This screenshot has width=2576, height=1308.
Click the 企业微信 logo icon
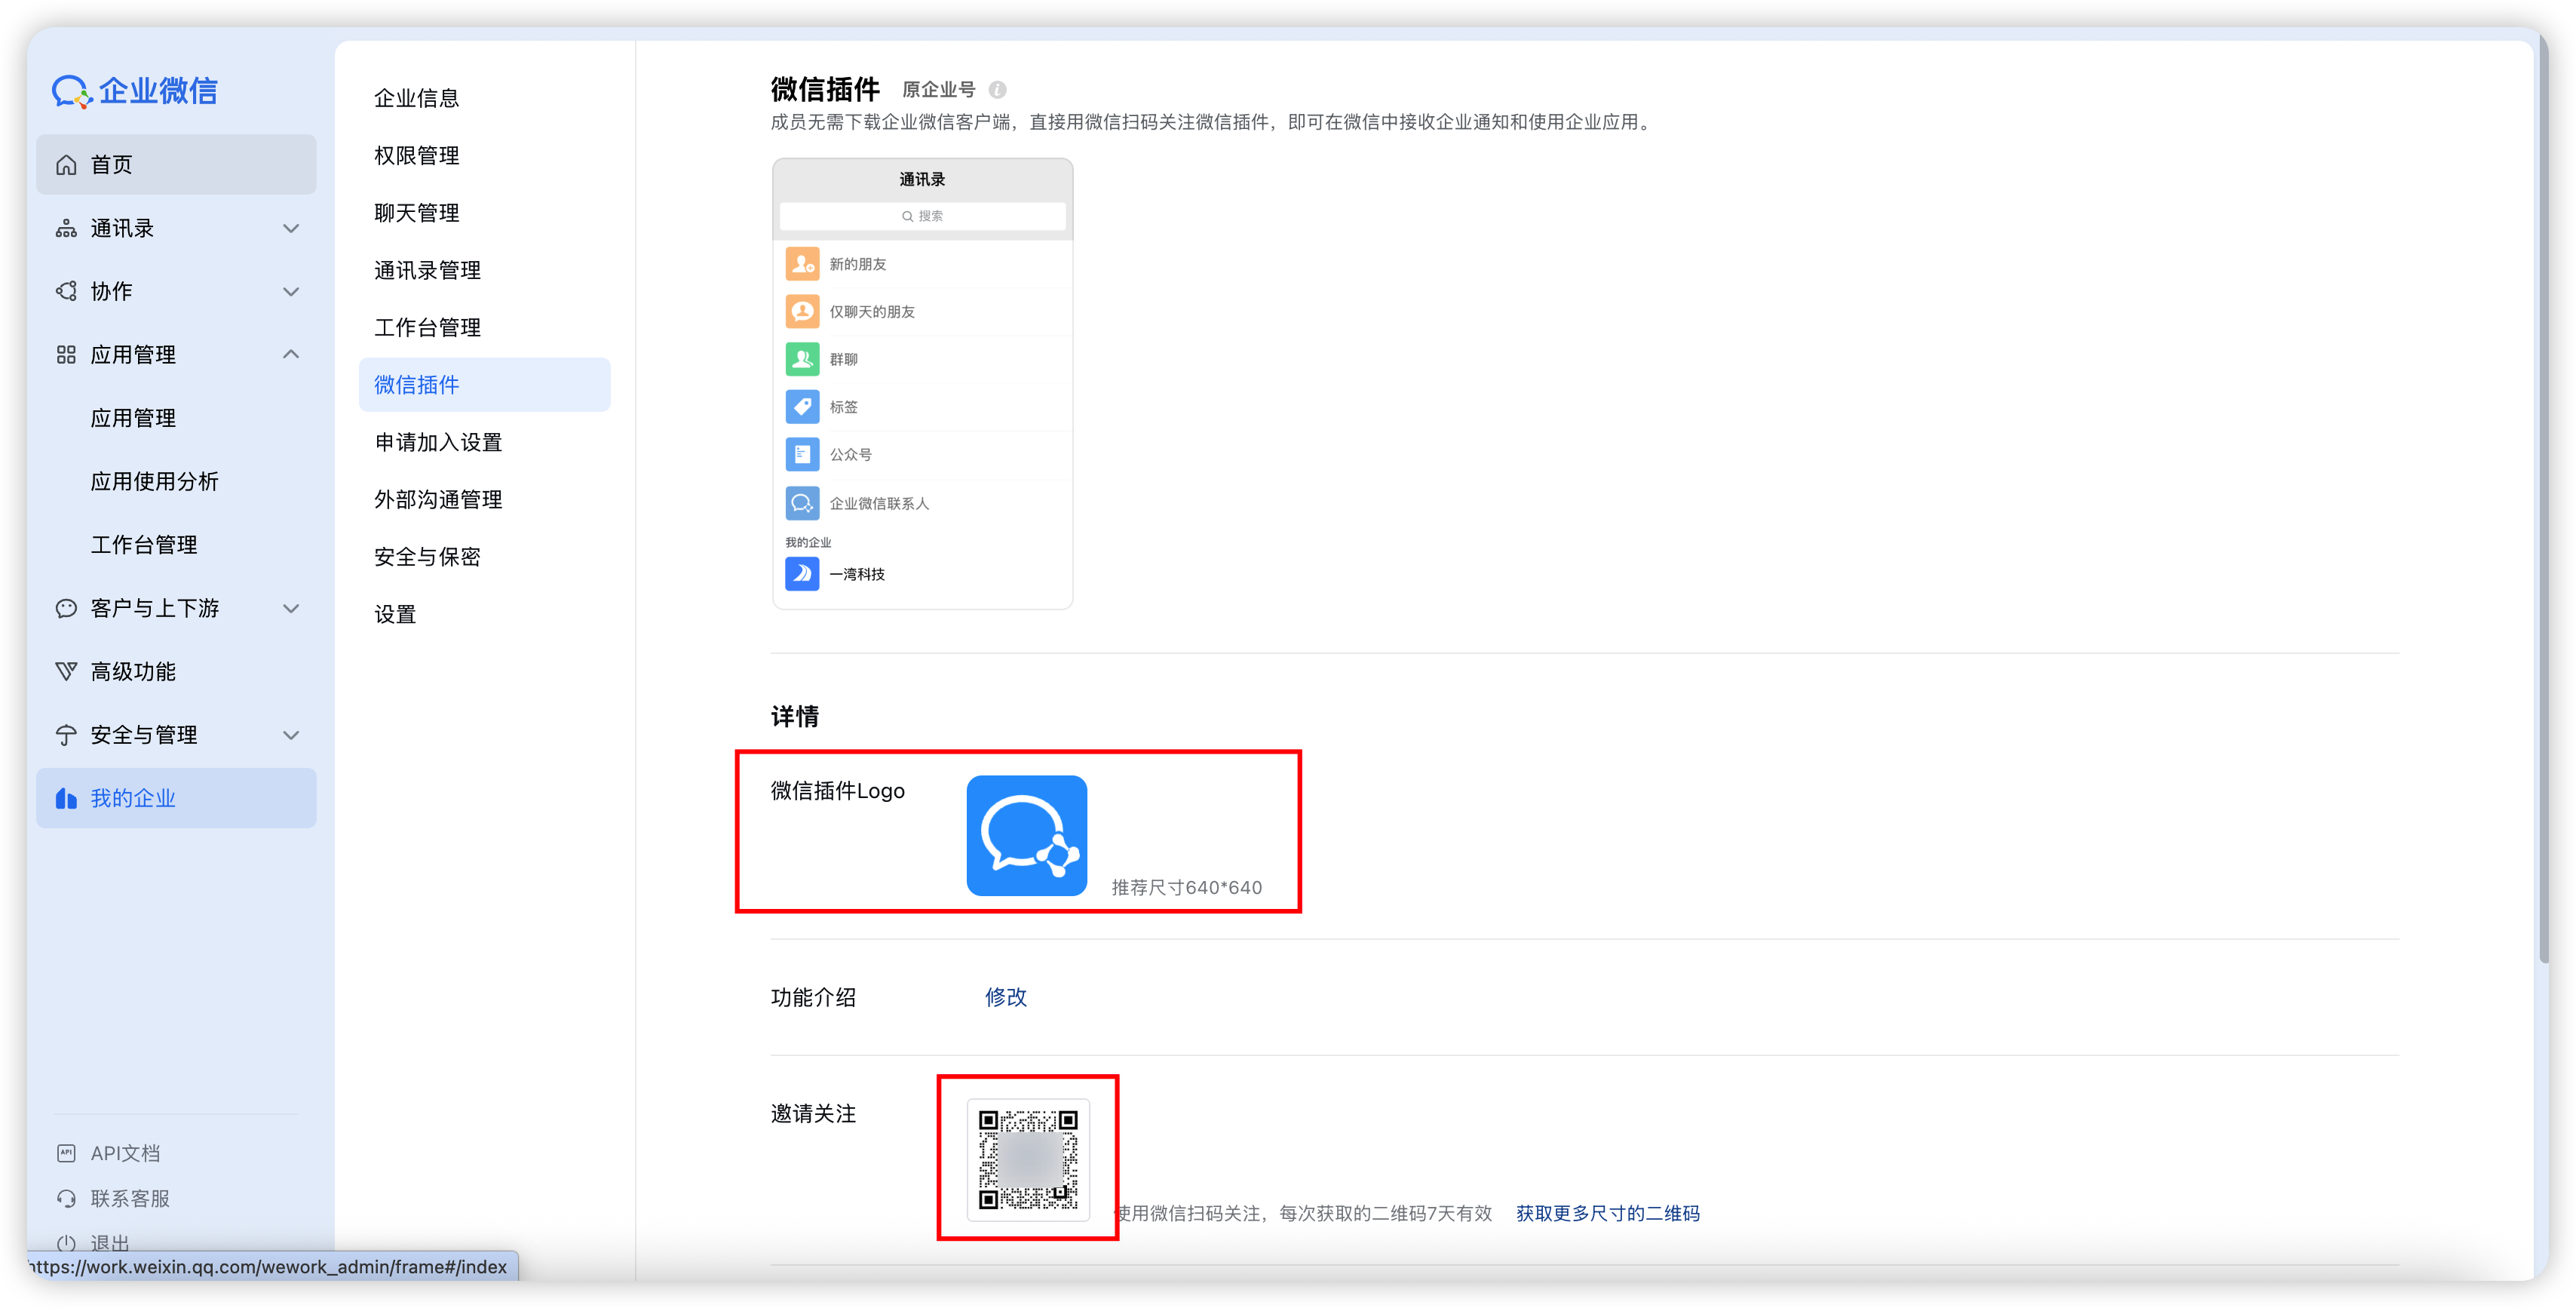click(x=72, y=91)
